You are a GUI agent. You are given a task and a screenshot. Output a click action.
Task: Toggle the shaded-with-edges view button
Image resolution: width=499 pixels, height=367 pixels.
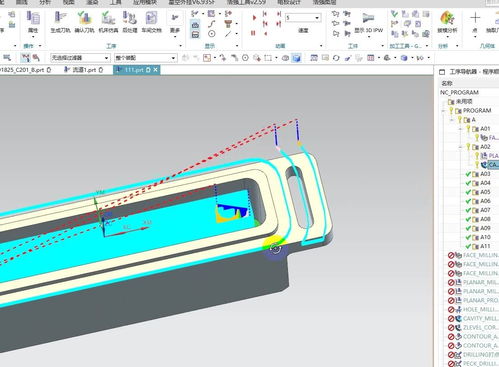click(296, 58)
